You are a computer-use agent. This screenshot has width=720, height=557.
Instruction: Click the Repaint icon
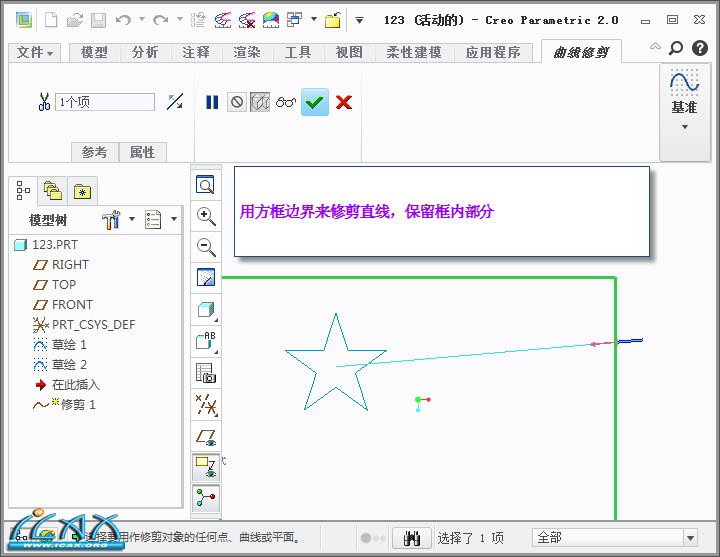206,278
